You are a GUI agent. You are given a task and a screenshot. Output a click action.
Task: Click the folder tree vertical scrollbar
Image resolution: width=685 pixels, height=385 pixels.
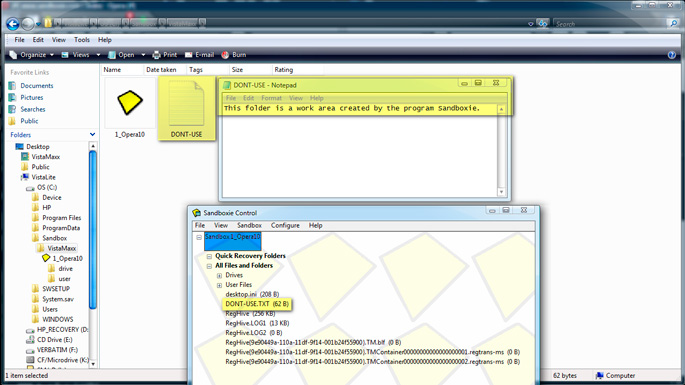(93, 230)
